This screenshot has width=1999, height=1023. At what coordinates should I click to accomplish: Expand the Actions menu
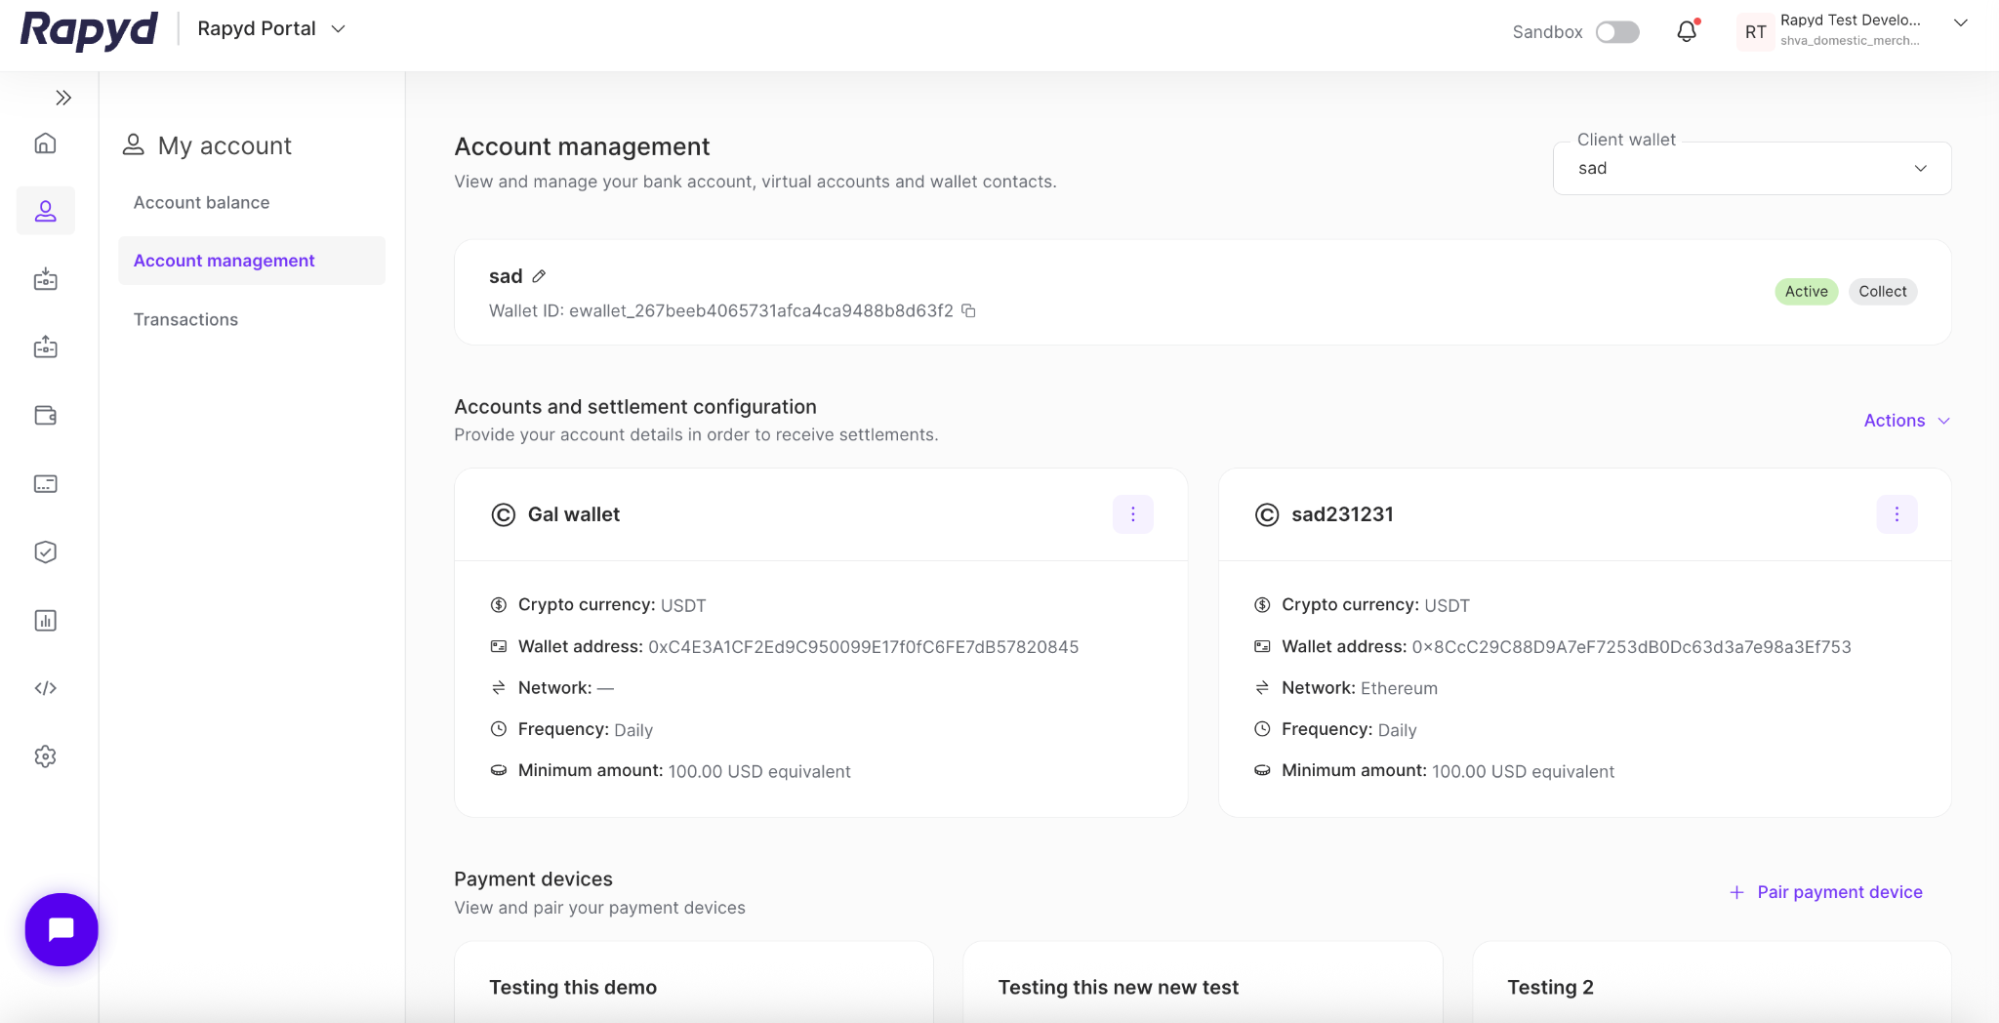[1905, 420]
